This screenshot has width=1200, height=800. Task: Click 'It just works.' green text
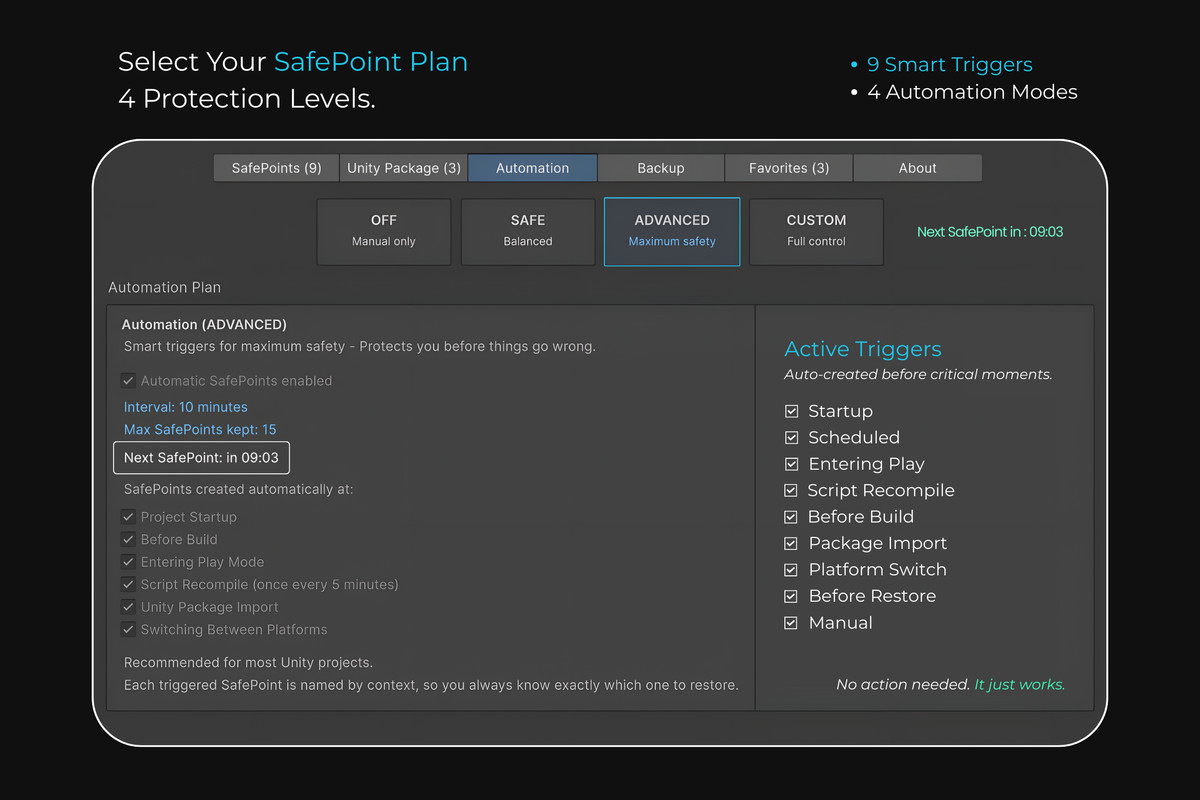1020,685
